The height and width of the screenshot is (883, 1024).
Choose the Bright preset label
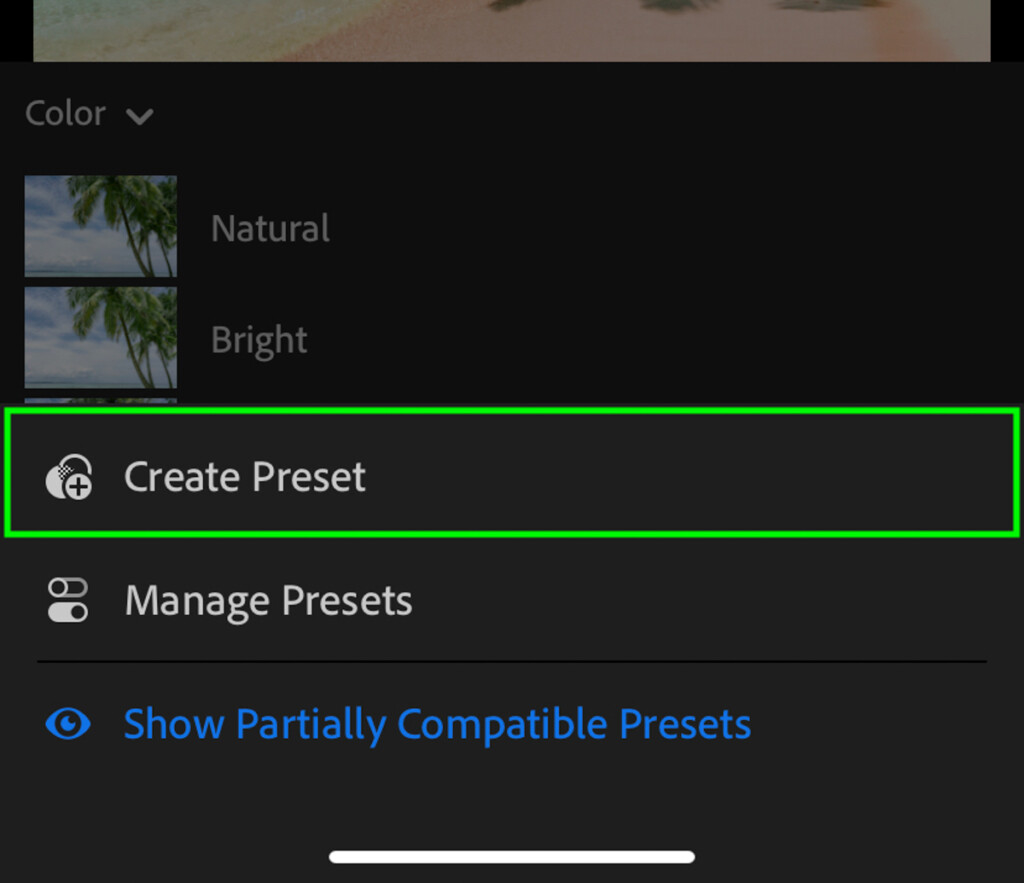(x=259, y=340)
